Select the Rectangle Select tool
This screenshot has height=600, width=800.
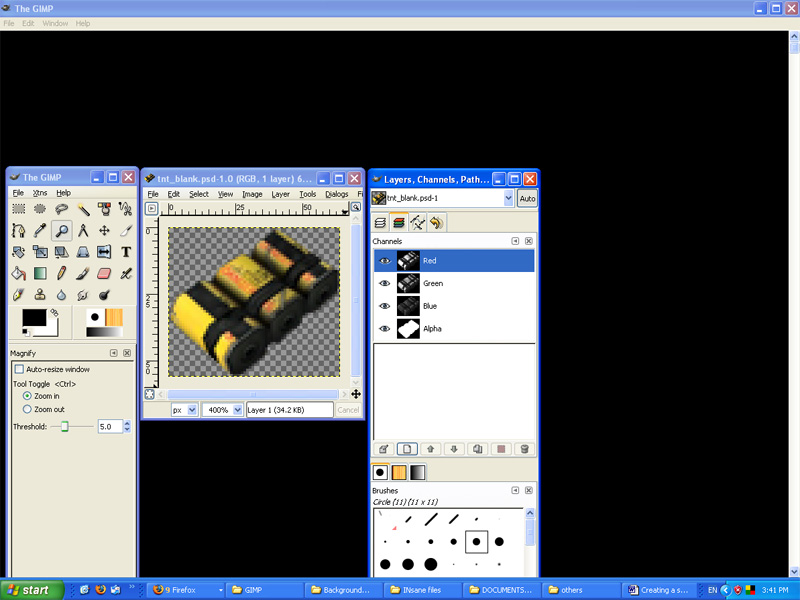18,209
